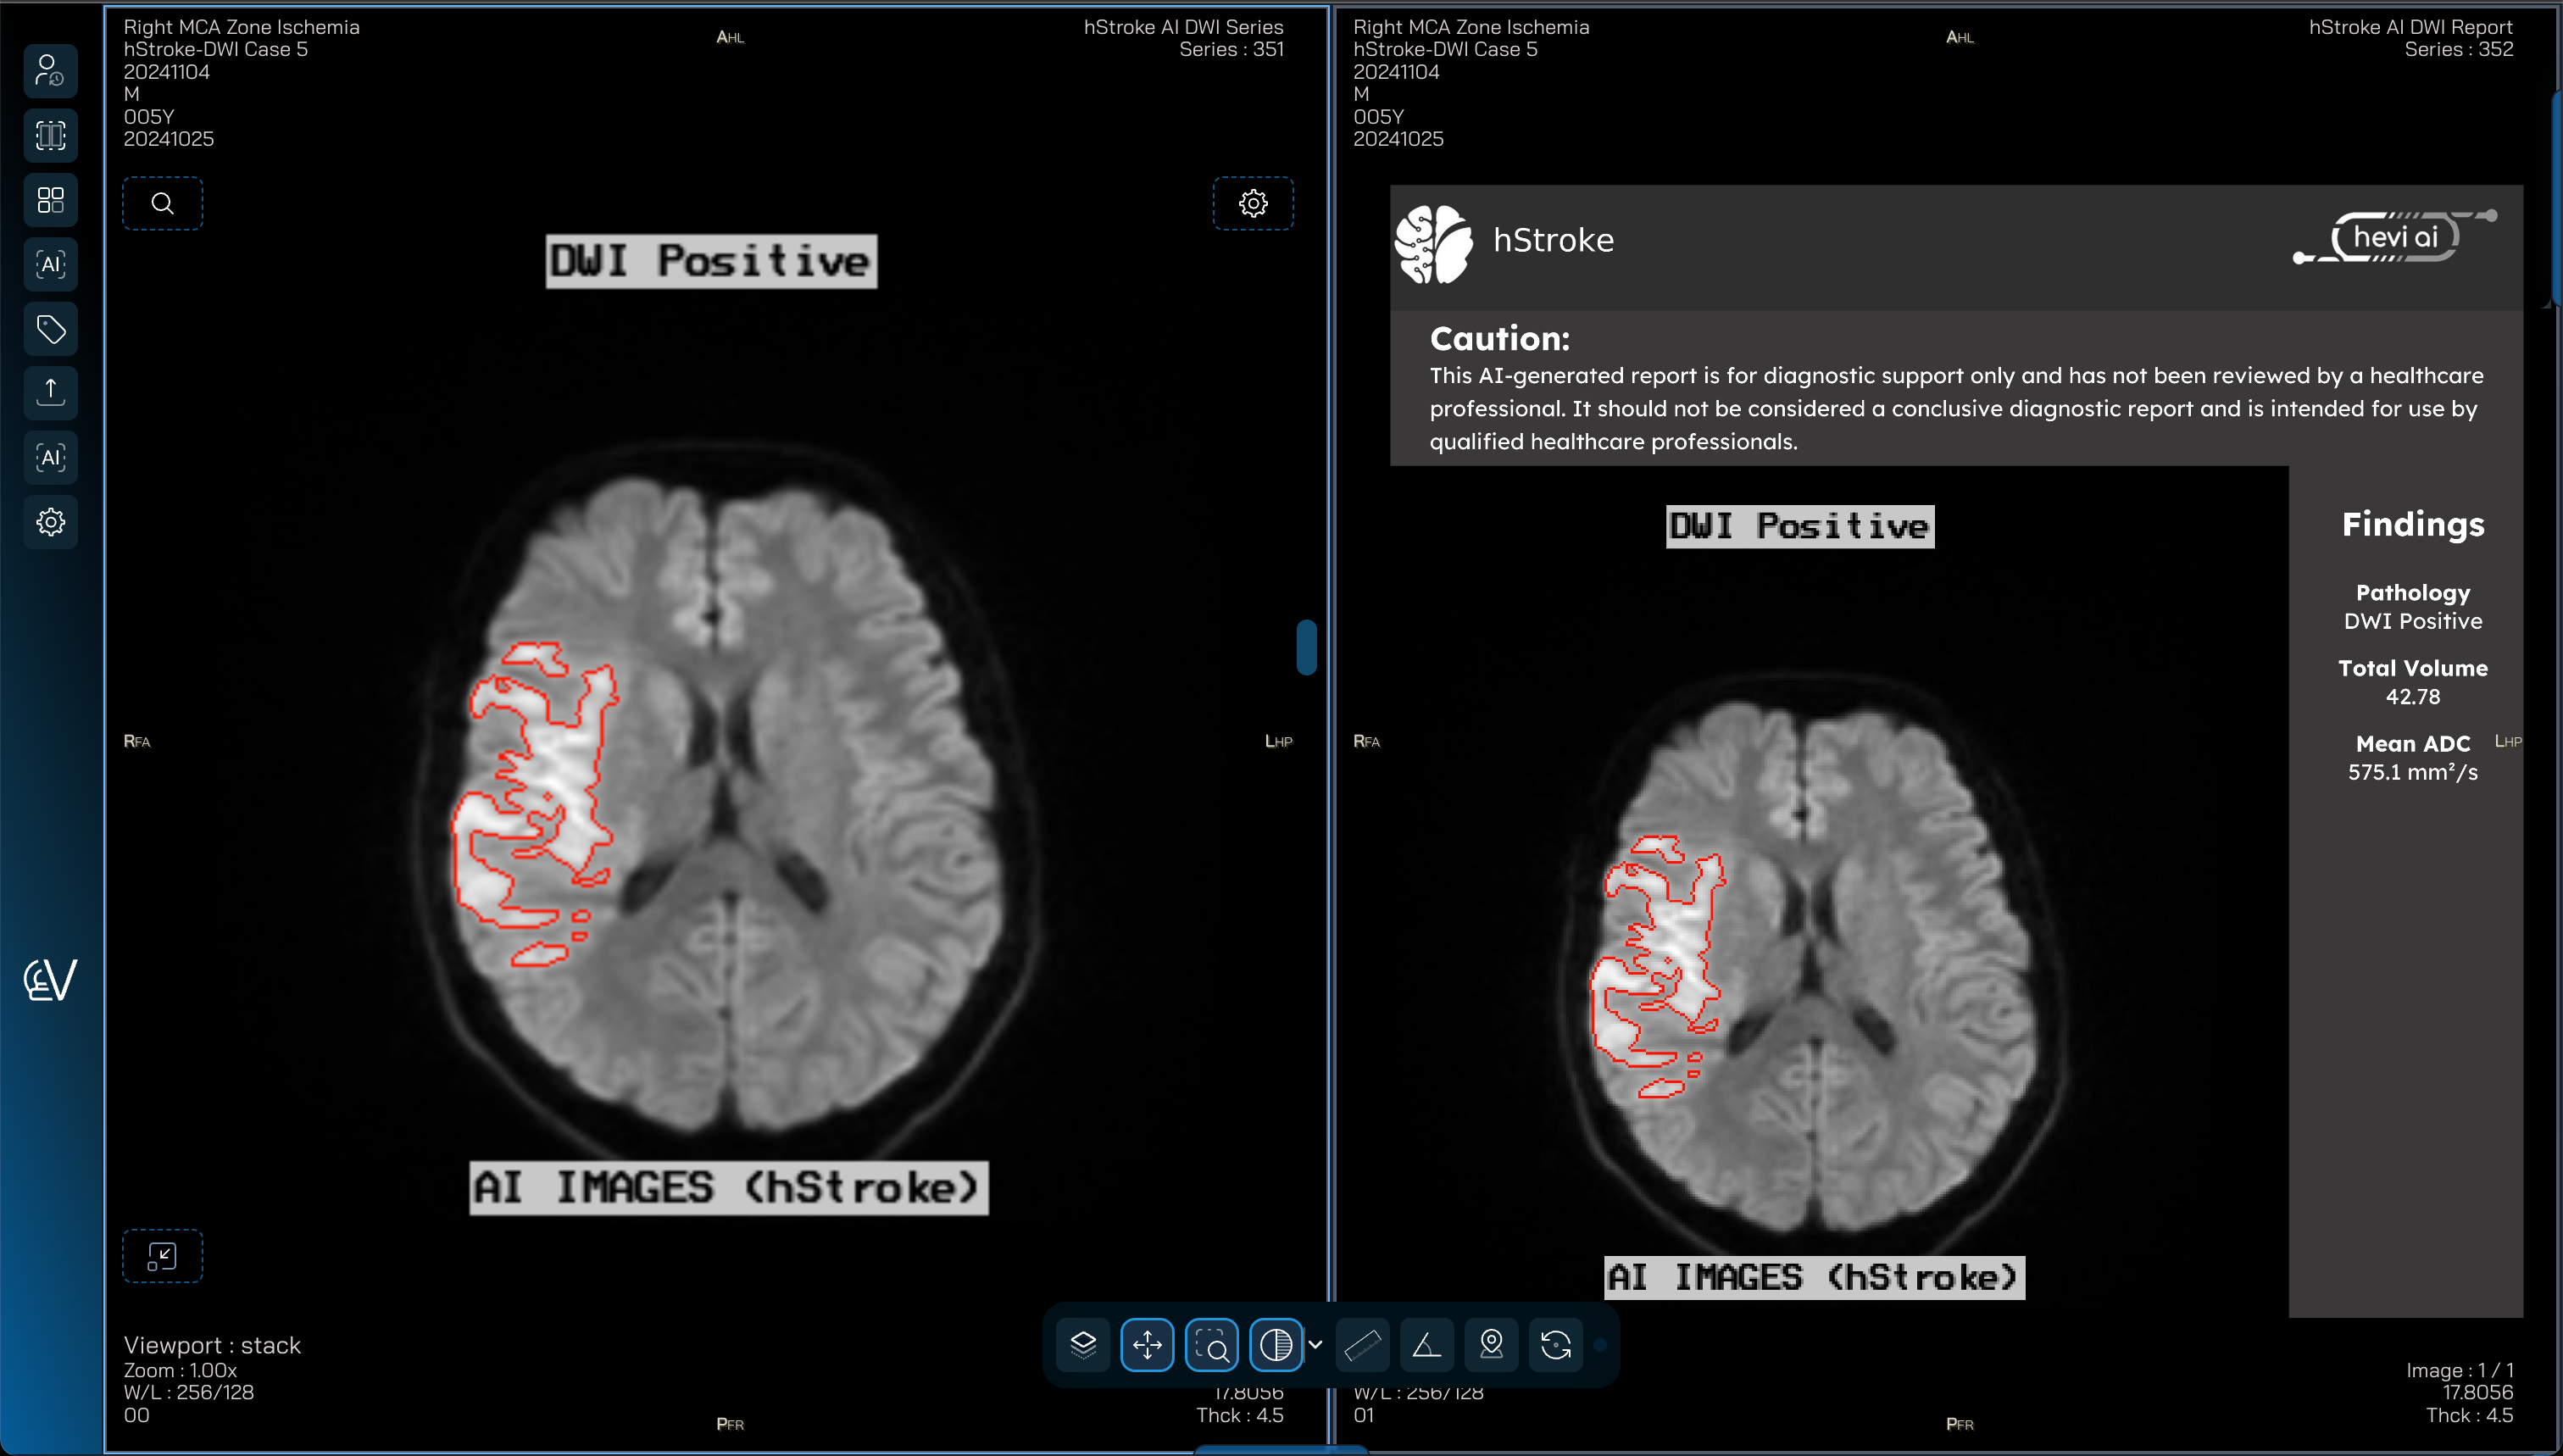Select the tag/label icon in the sidebar

[x=50, y=328]
